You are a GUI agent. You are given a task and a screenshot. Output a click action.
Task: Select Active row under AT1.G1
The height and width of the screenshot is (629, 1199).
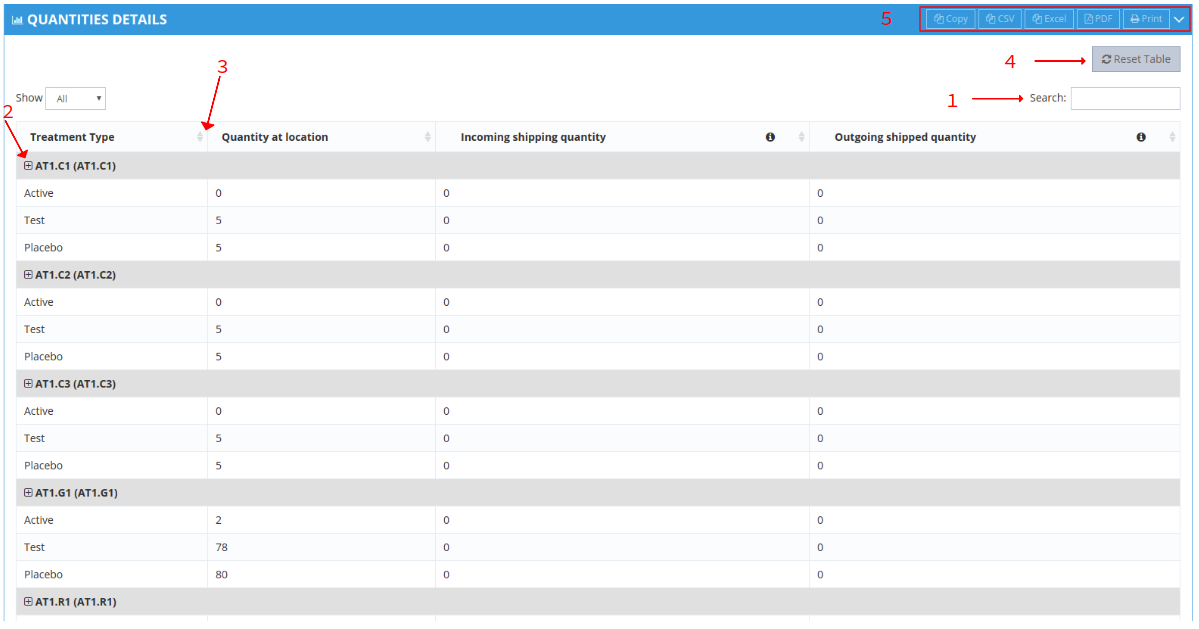[x=598, y=520]
